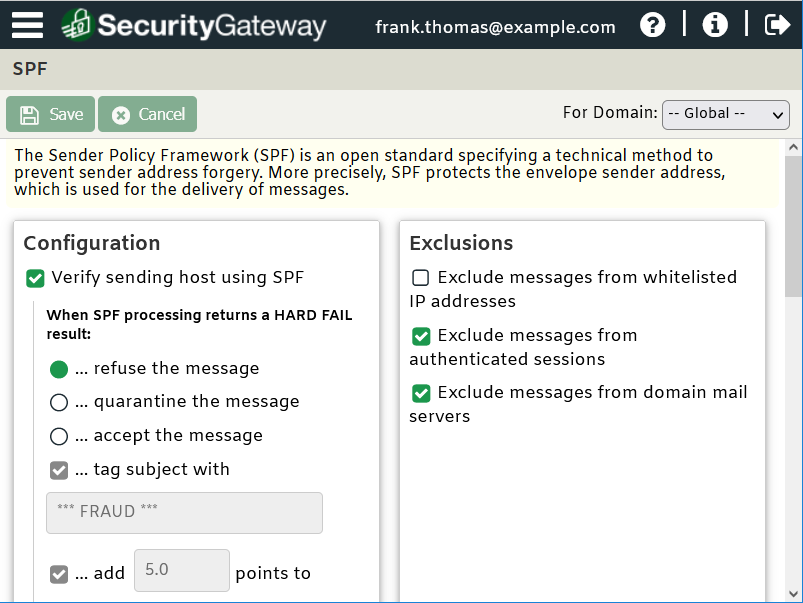Sign out using the logout icon

click(777, 24)
